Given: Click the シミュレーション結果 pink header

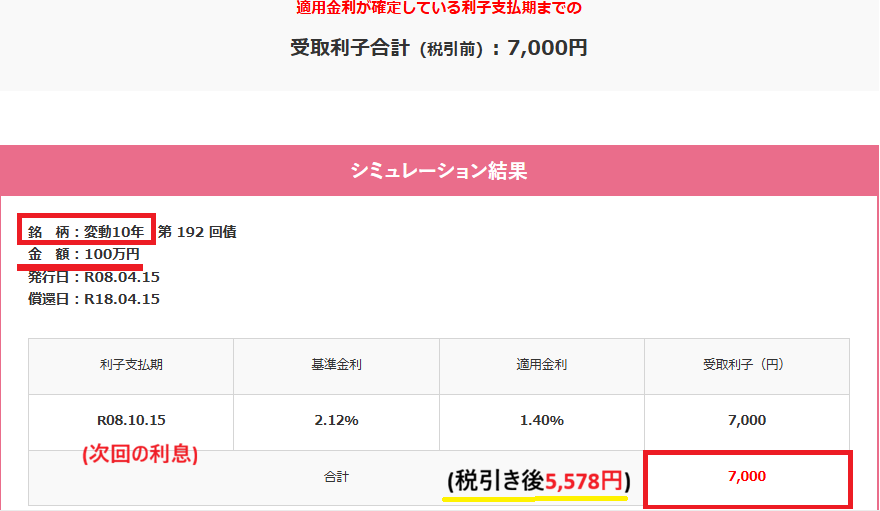Looking at the screenshot, I should coord(439,171).
